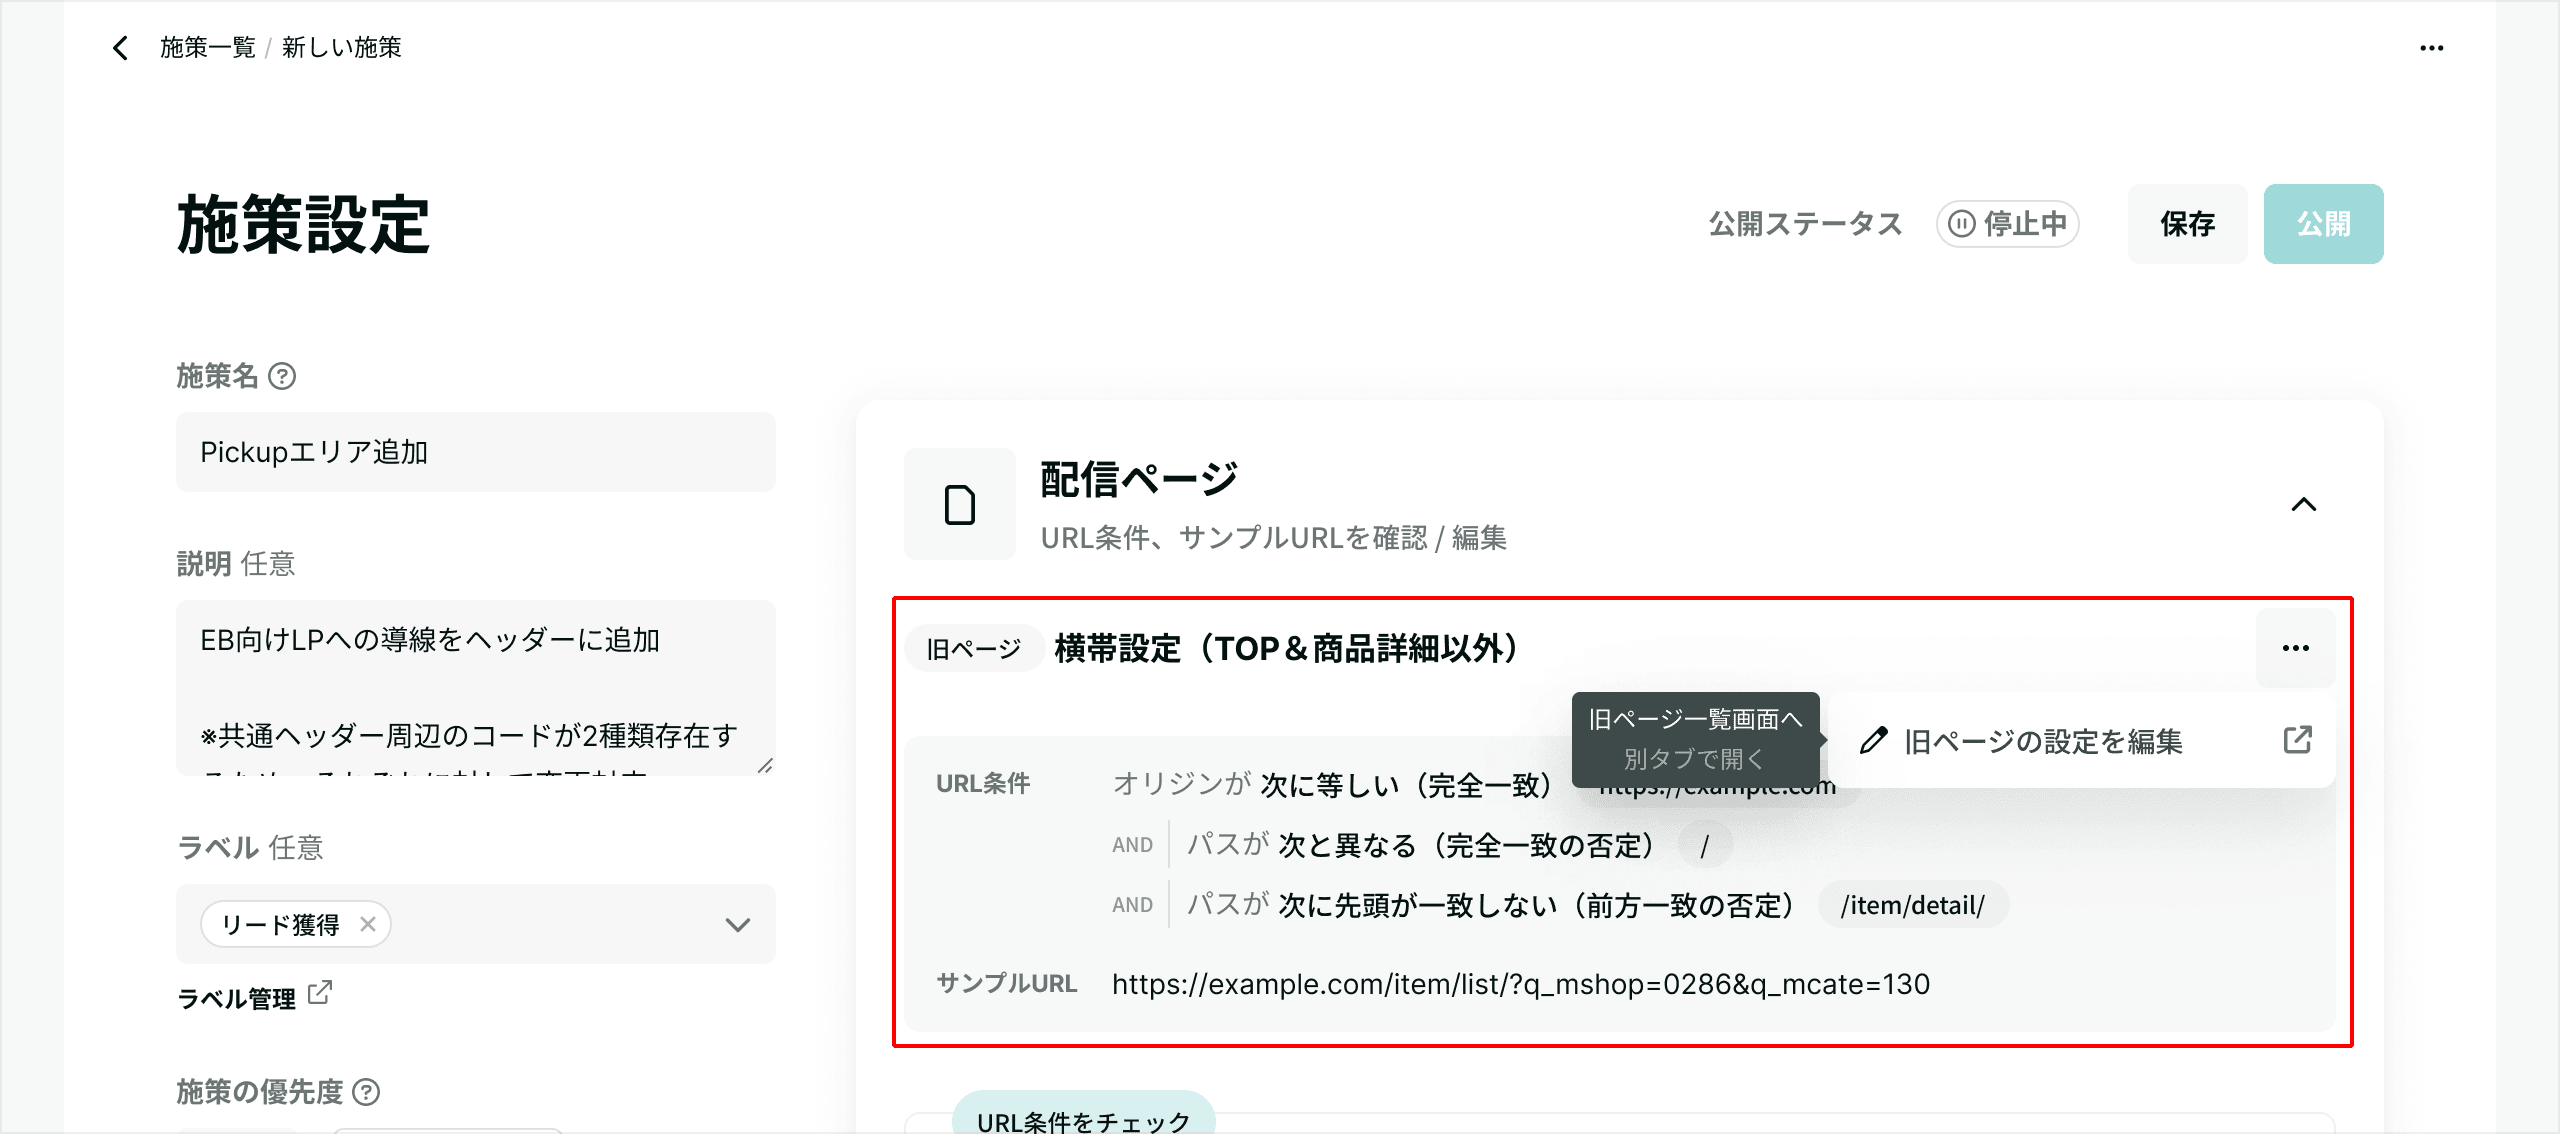The width and height of the screenshot is (2560, 1134).
Task: Click help icon next to 施策の優先度
Action: (367, 1092)
